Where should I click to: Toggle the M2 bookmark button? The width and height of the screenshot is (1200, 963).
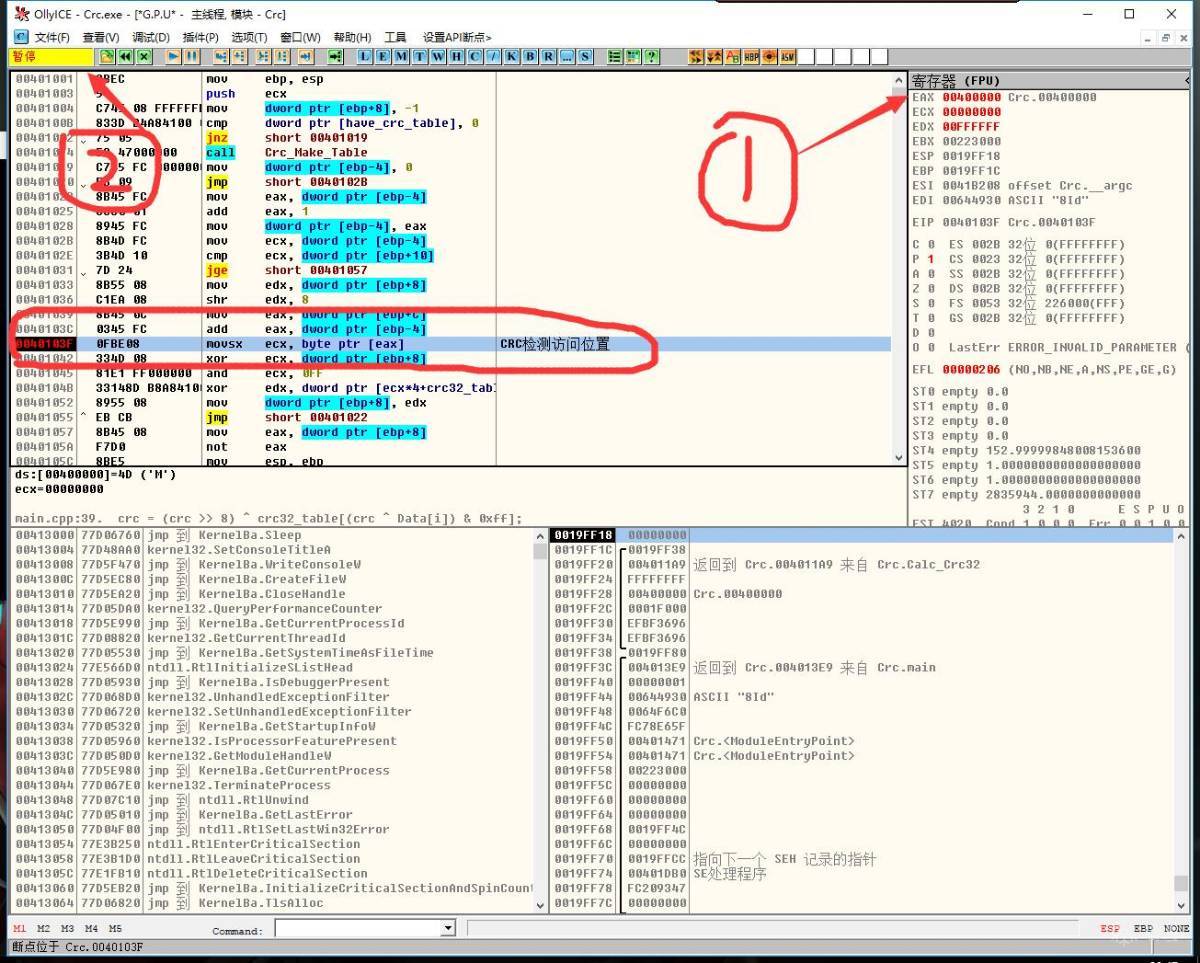coord(43,929)
